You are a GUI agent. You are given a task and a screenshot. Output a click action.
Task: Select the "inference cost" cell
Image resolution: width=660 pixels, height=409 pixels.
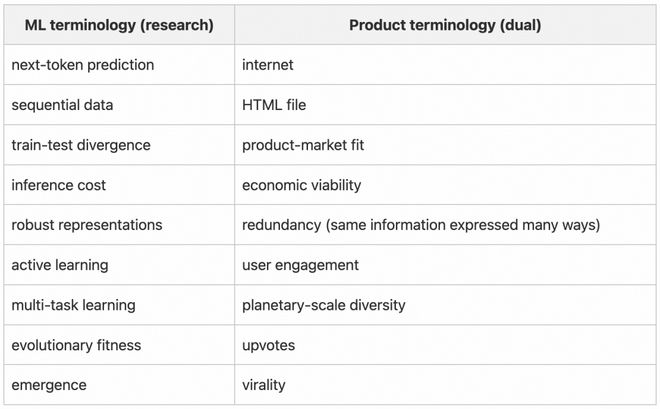(59, 185)
